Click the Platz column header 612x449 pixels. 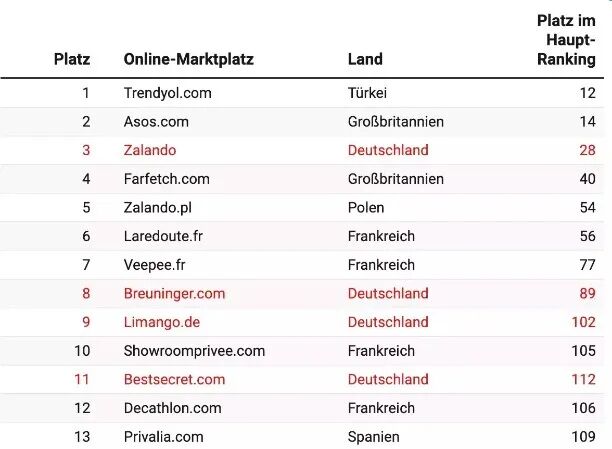click(72, 59)
